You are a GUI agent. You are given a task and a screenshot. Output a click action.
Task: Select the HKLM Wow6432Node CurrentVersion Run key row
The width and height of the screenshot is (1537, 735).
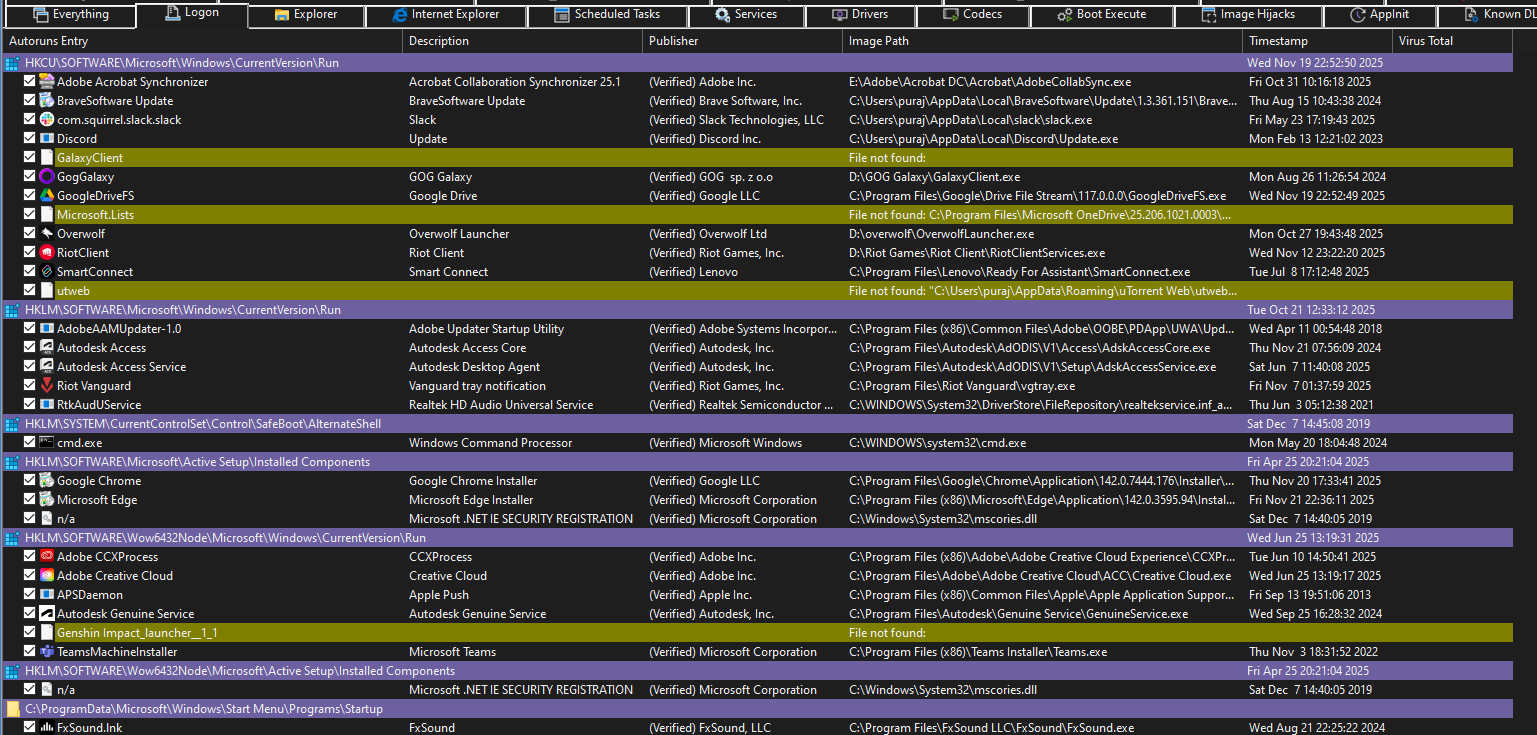757,538
